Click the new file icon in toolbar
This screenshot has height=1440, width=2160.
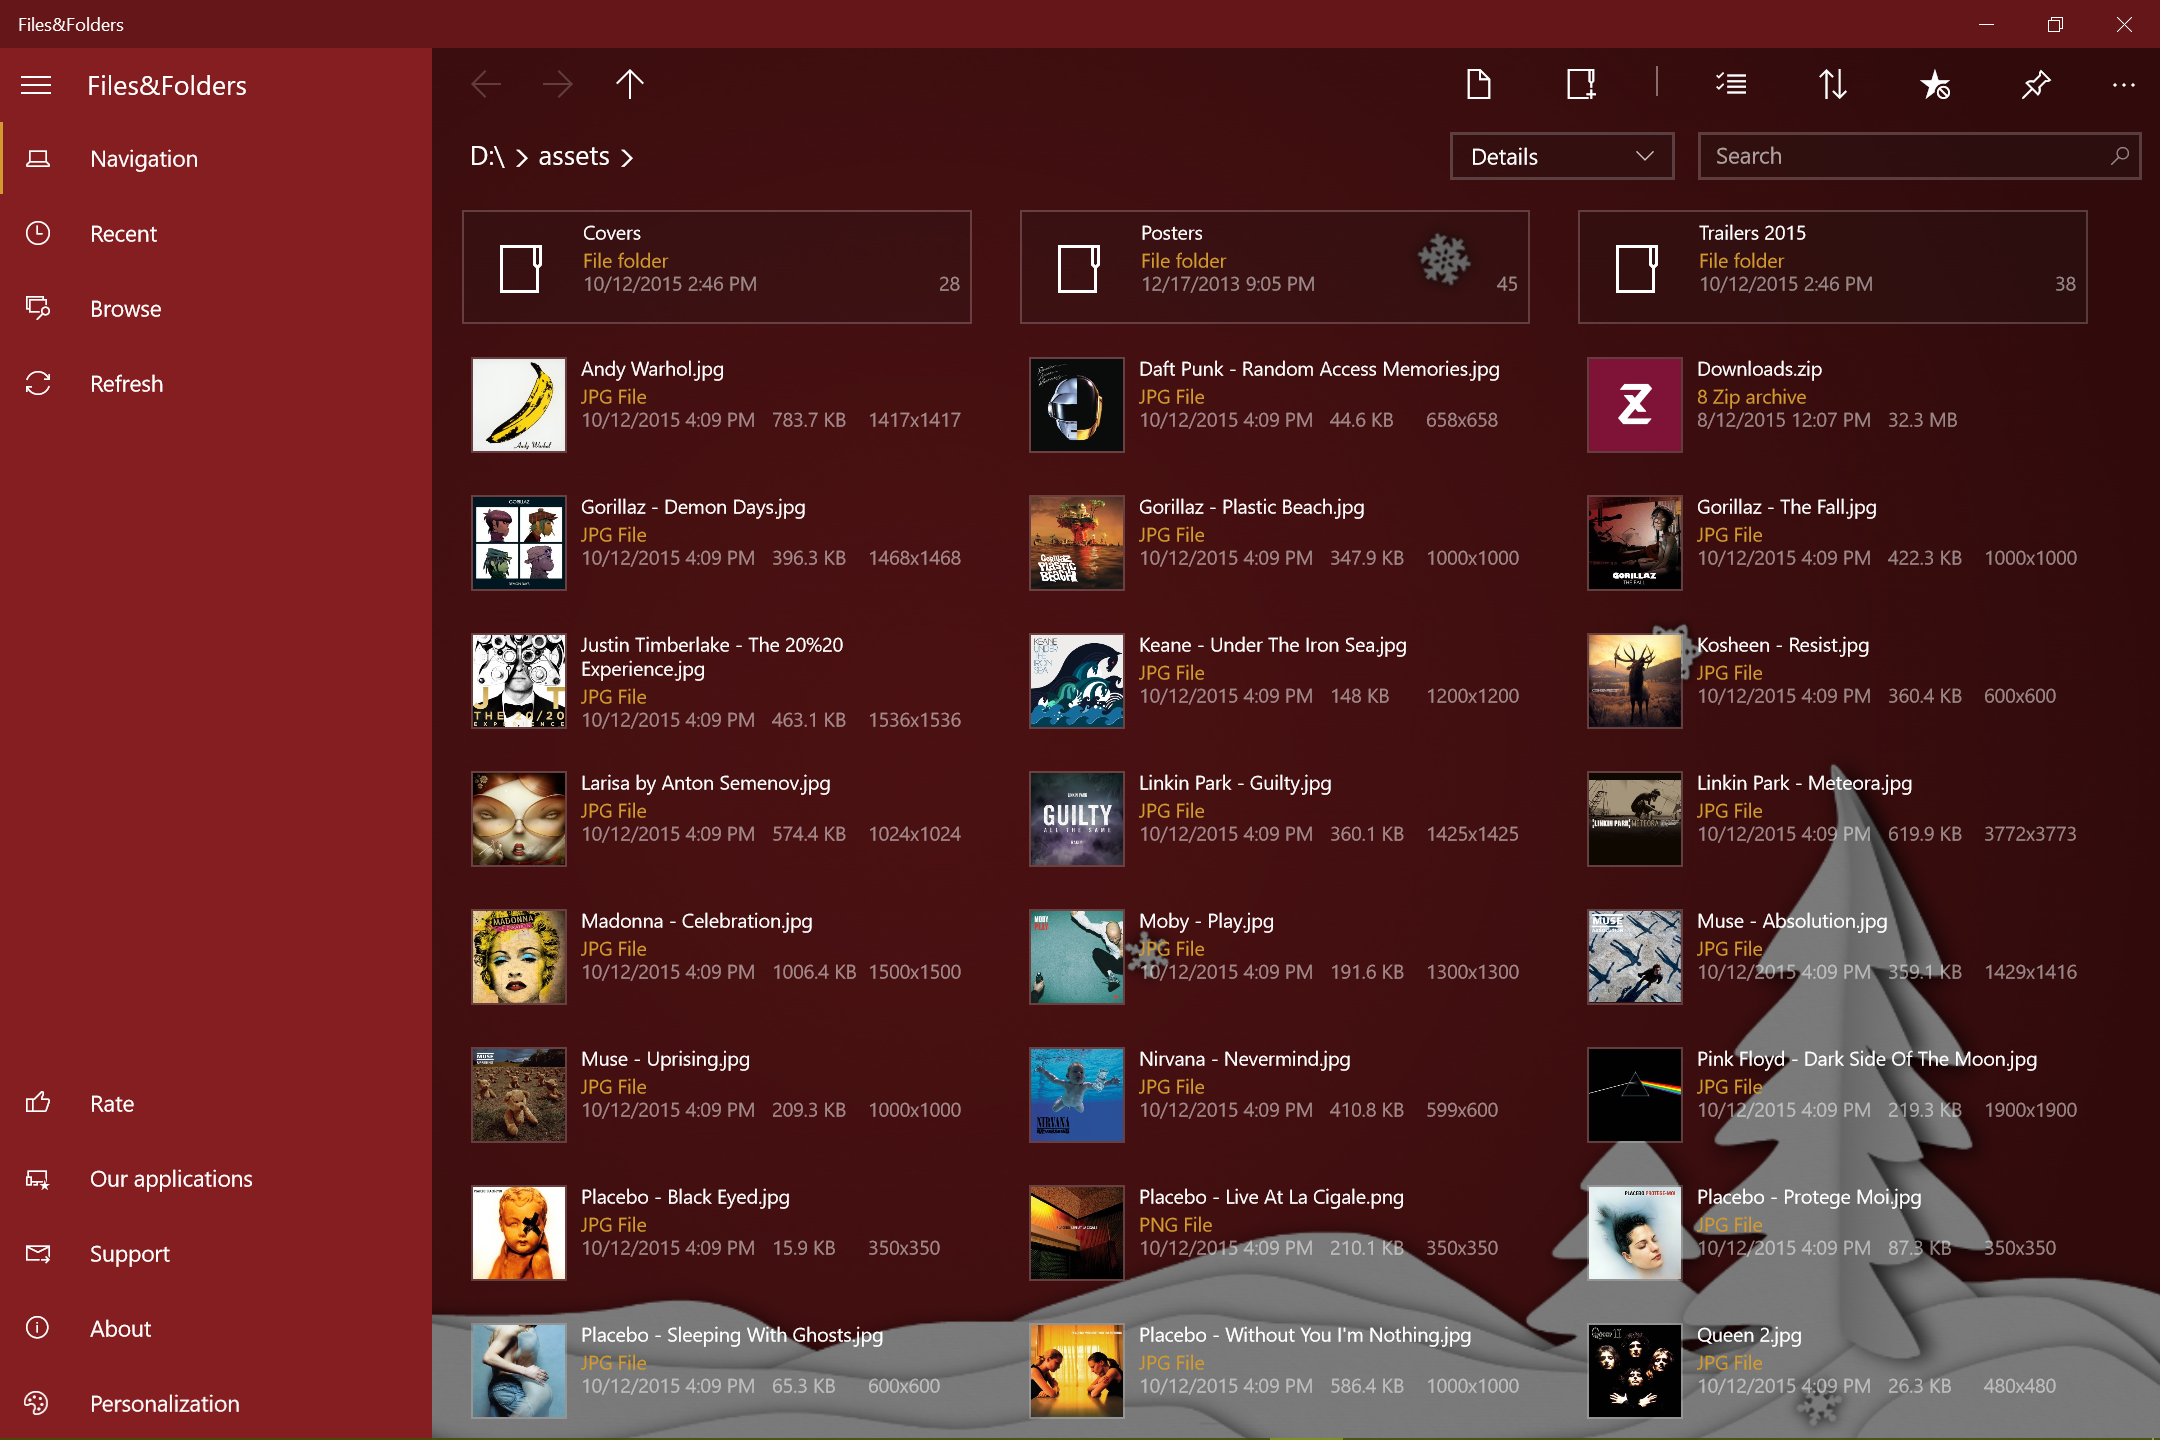pyautogui.click(x=1479, y=85)
